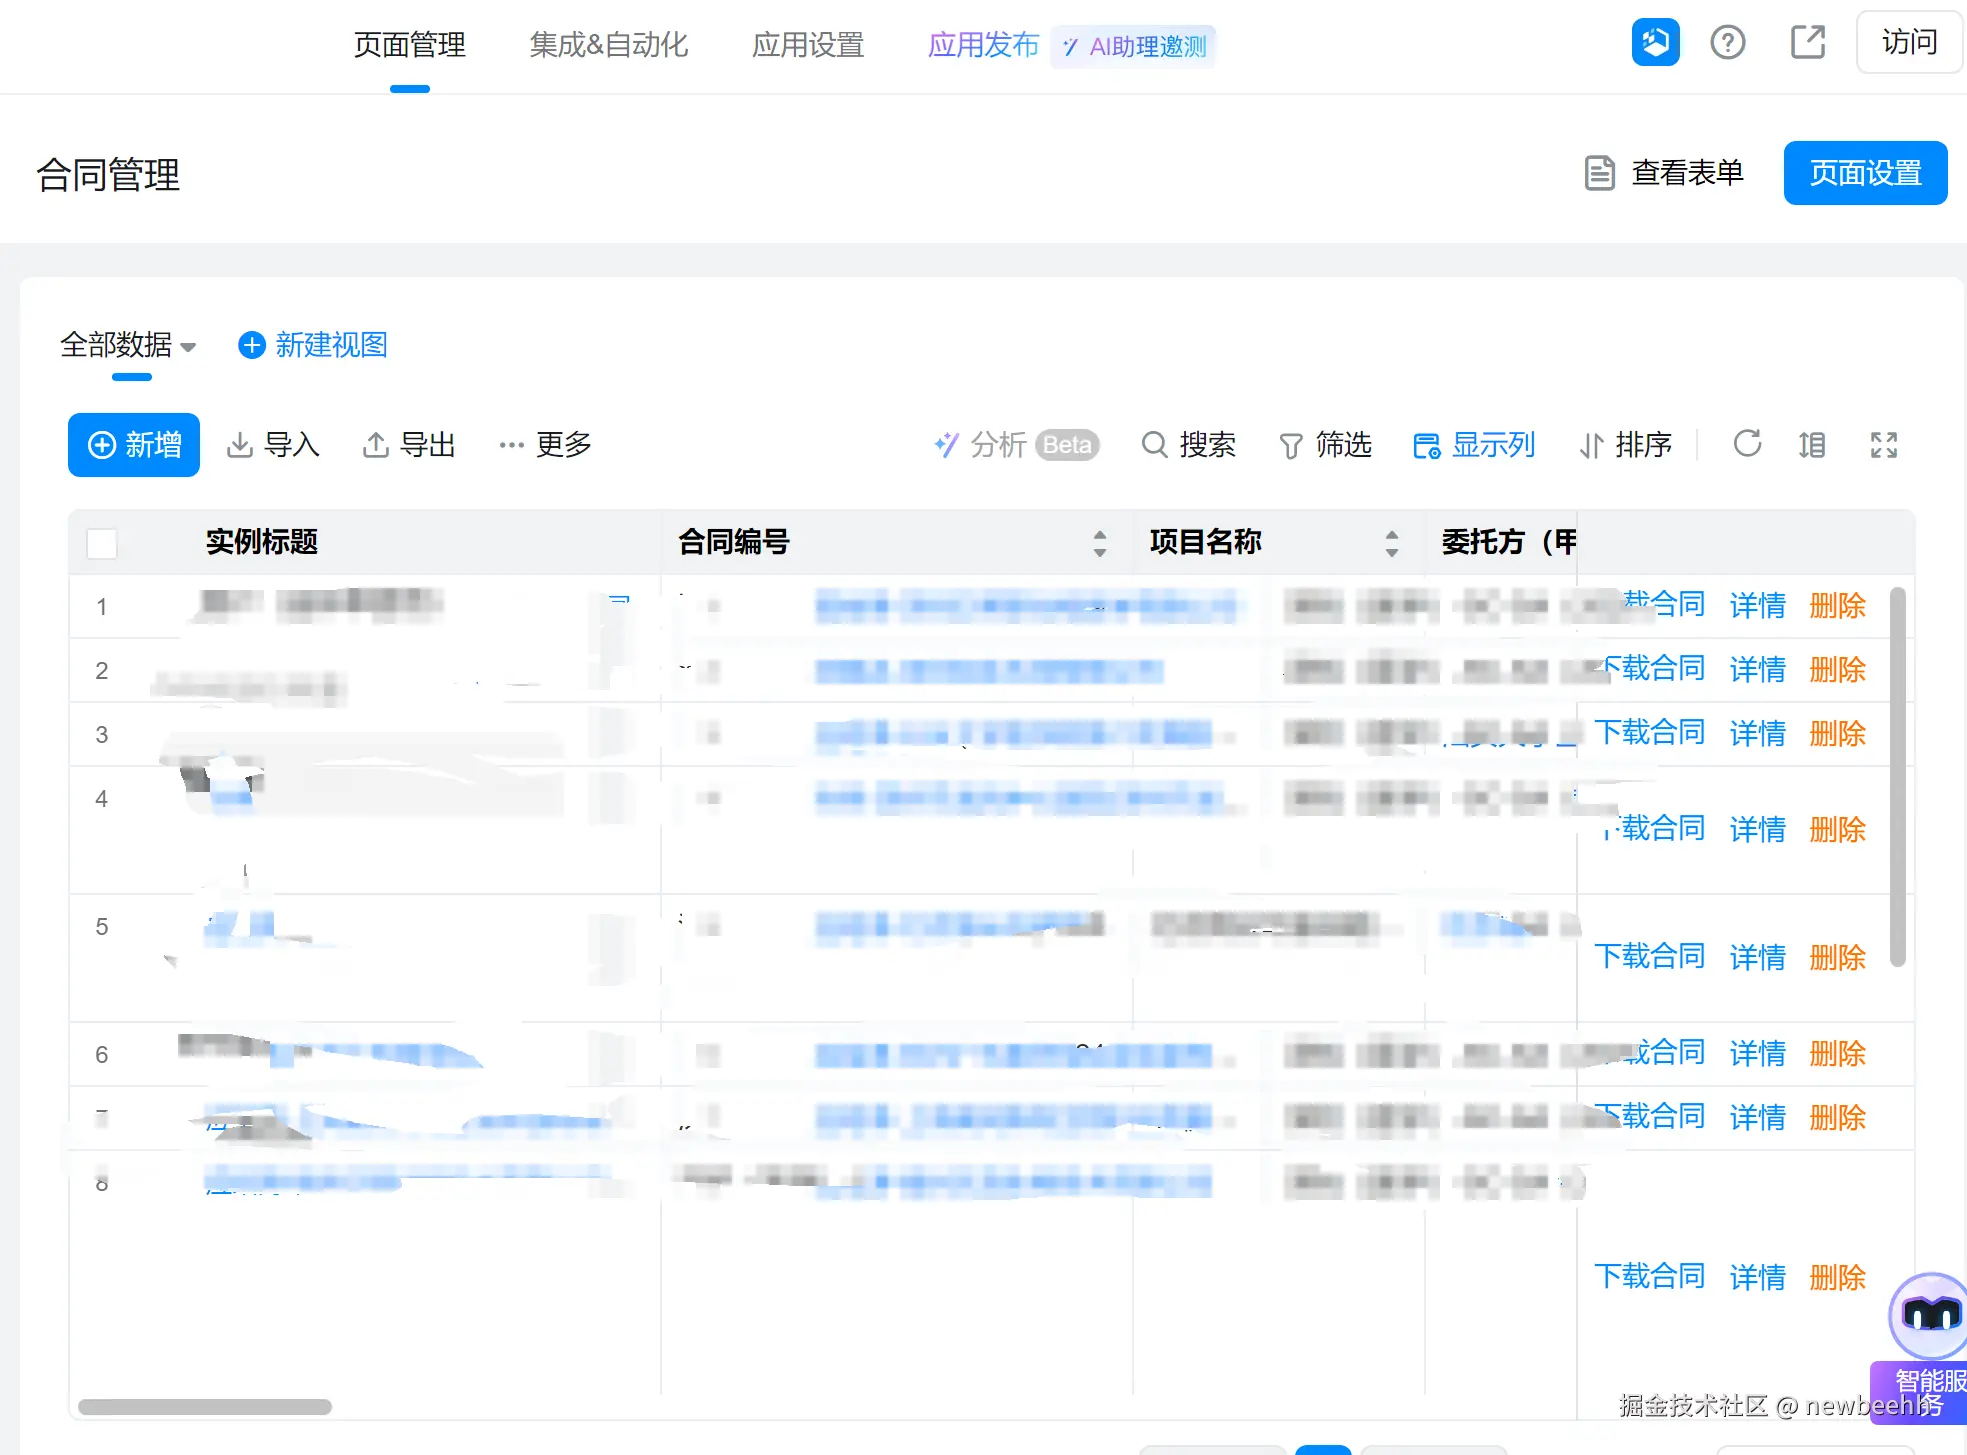1967x1455 pixels.
Task: Open the show columns settings
Action: (1473, 444)
